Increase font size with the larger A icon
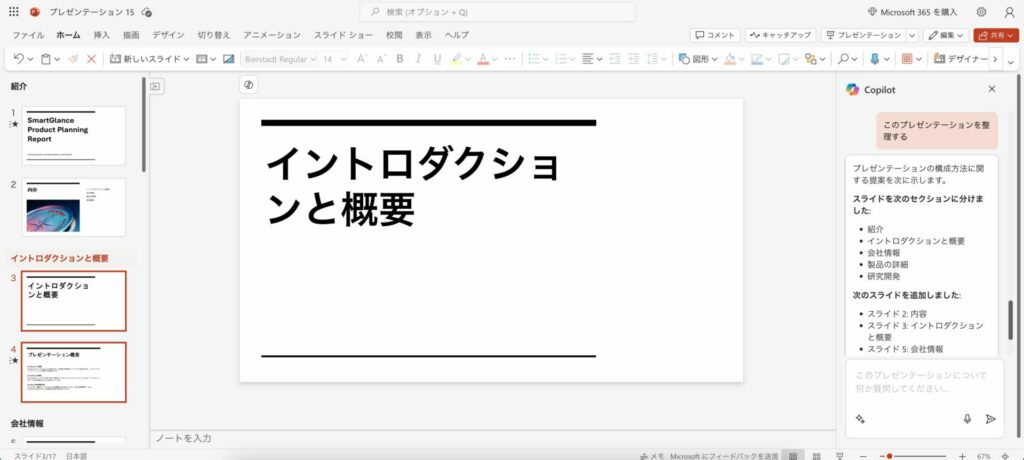 click(x=361, y=59)
